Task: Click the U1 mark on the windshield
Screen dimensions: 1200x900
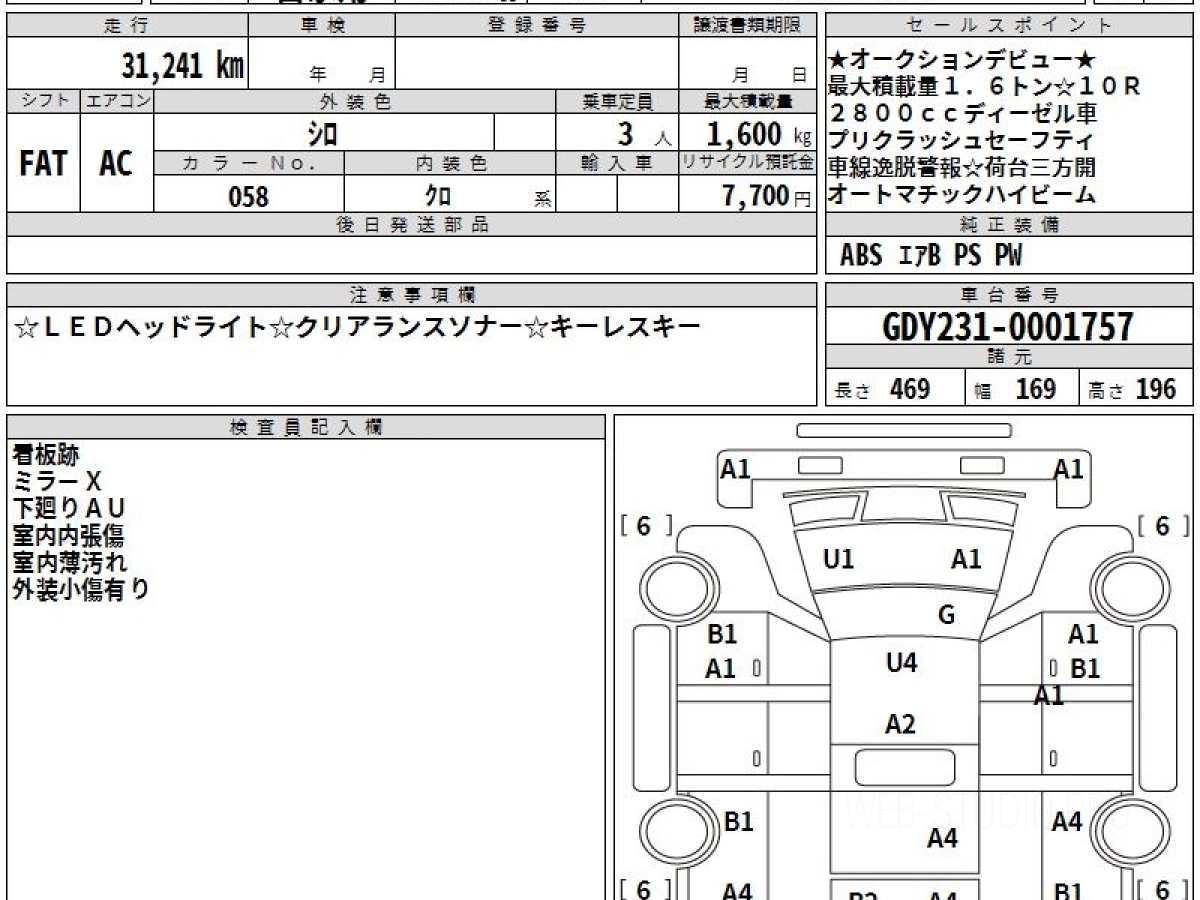Action: [x=838, y=560]
